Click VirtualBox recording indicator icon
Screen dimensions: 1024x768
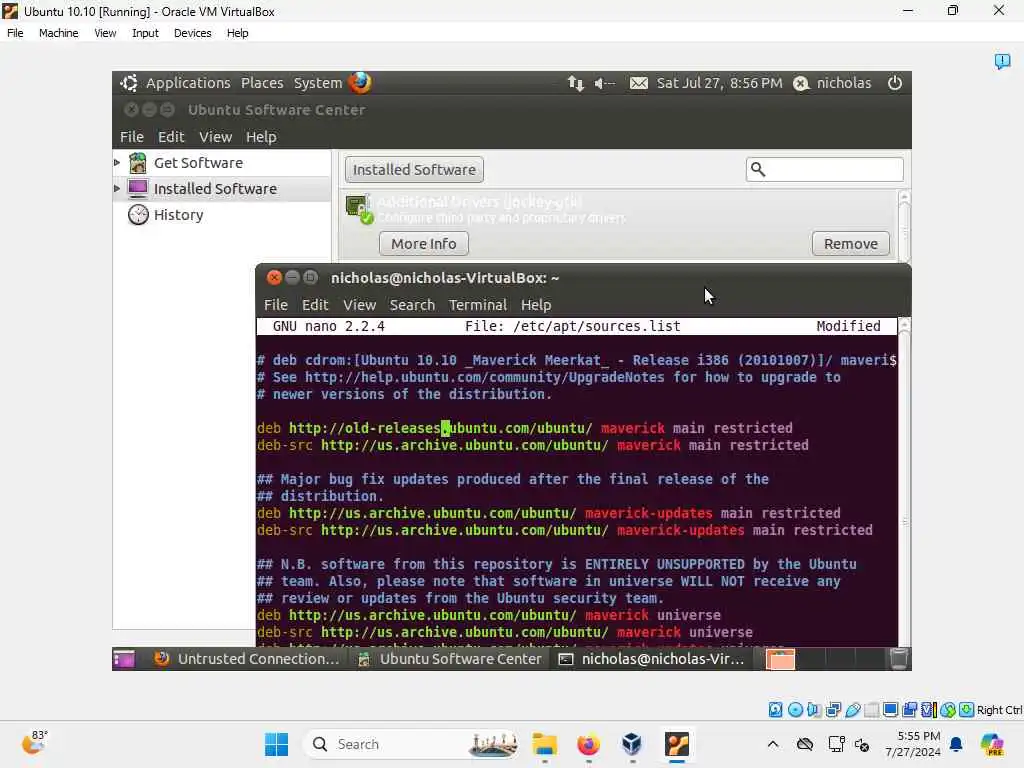click(x=909, y=710)
